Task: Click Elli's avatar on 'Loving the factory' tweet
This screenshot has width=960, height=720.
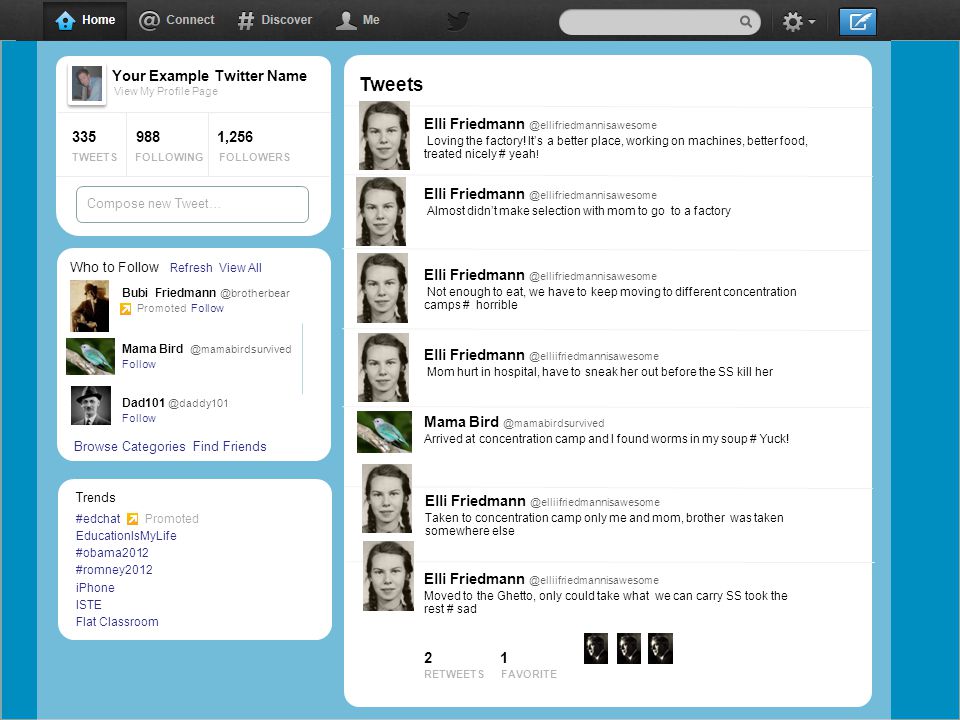Action: tap(384, 135)
